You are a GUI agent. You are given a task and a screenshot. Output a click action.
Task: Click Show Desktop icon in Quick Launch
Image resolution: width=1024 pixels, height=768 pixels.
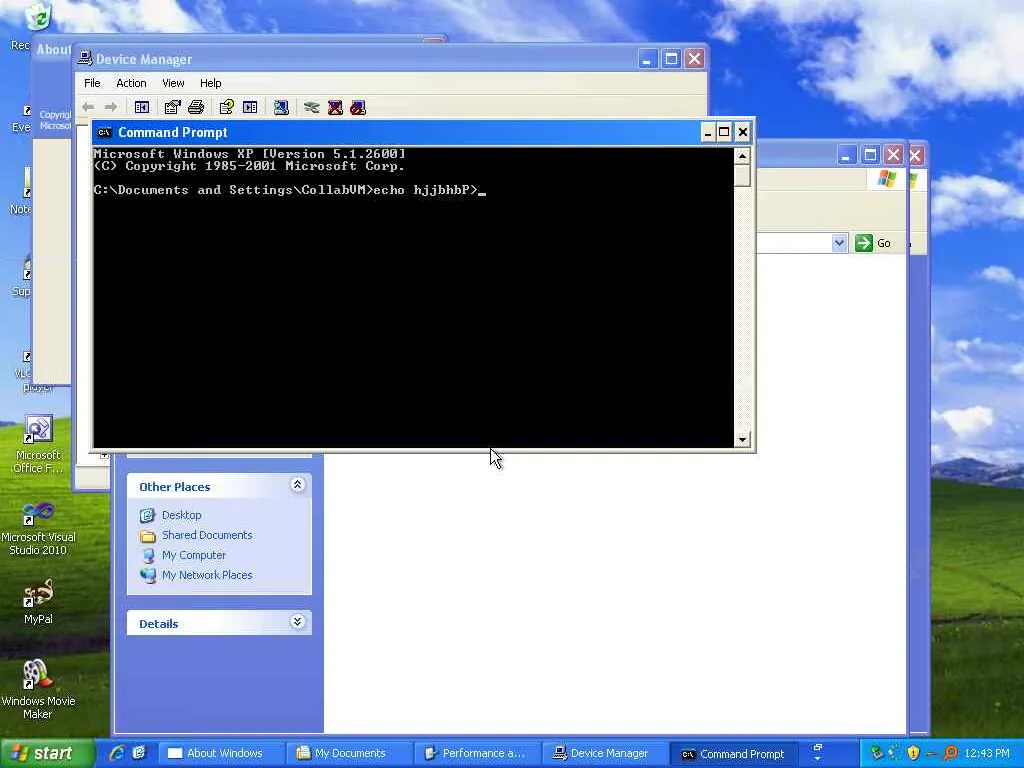[139, 753]
